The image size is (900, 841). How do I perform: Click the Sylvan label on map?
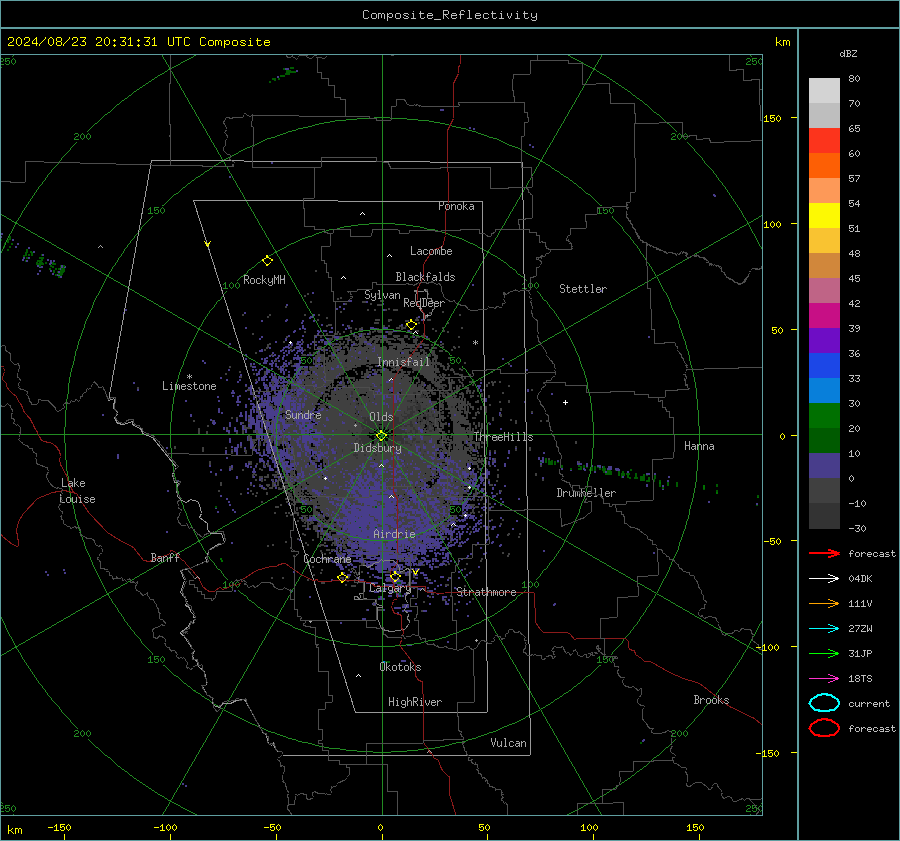[382, 295]
